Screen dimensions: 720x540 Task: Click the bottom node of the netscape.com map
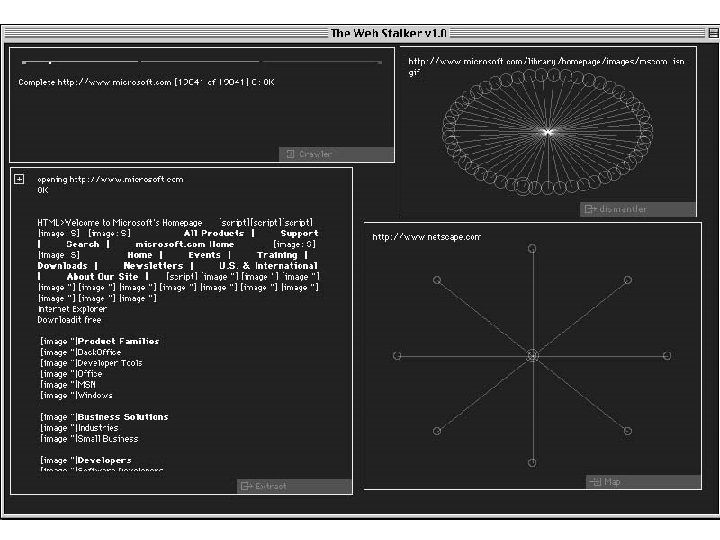tap(532, 462)
